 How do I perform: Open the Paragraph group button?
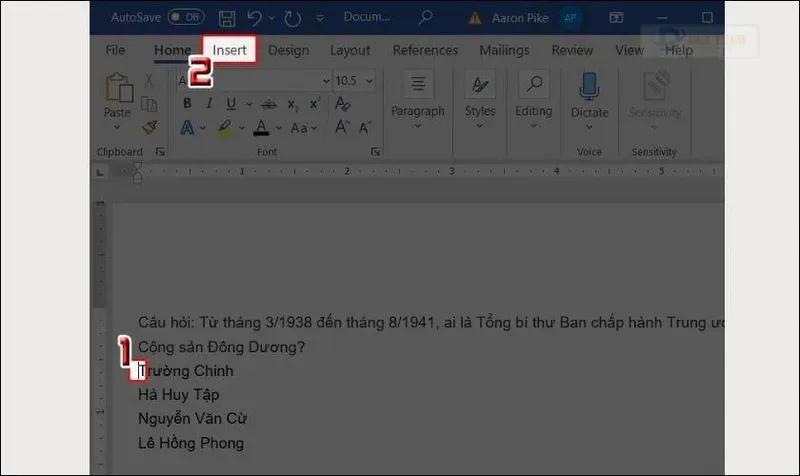417,99
